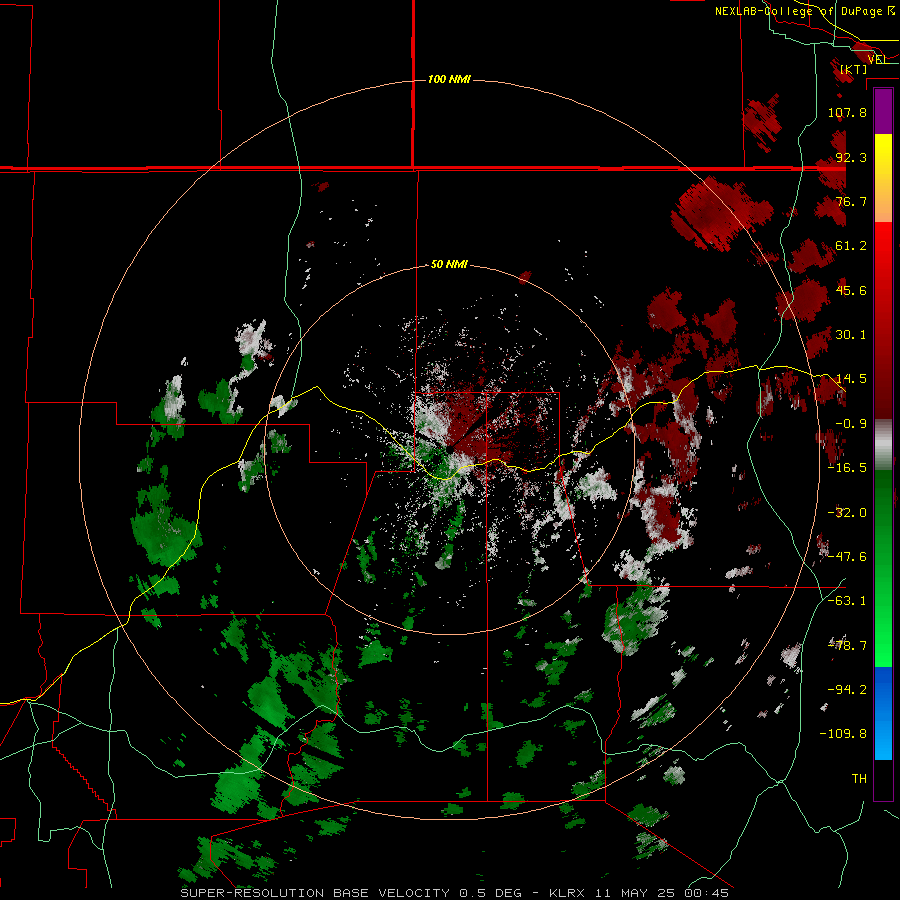Click the 100 NMI range ring label
Viewport: 900px width, 900px height.
pyautogui.click(x=449, y=79)
